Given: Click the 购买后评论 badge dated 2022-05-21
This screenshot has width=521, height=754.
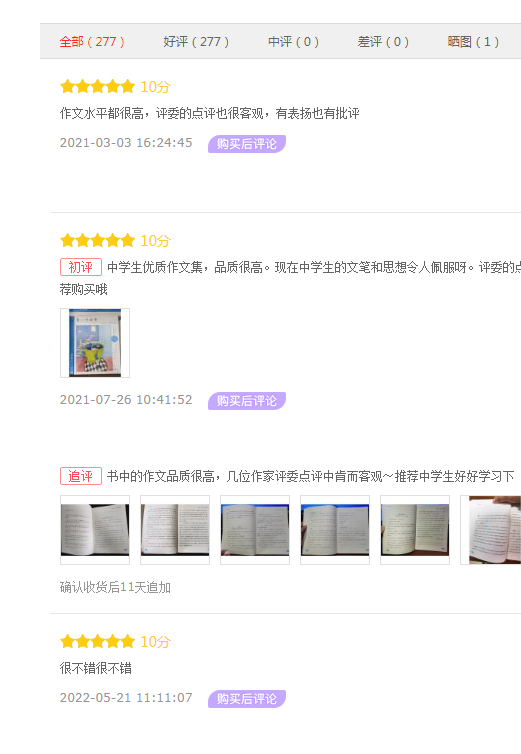Looking at the screenshot, I should point(247,699).
